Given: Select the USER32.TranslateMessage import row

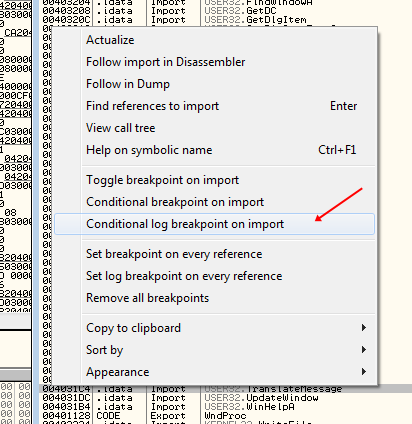Looking at the screenshot, I should click(x=225, y=389).
